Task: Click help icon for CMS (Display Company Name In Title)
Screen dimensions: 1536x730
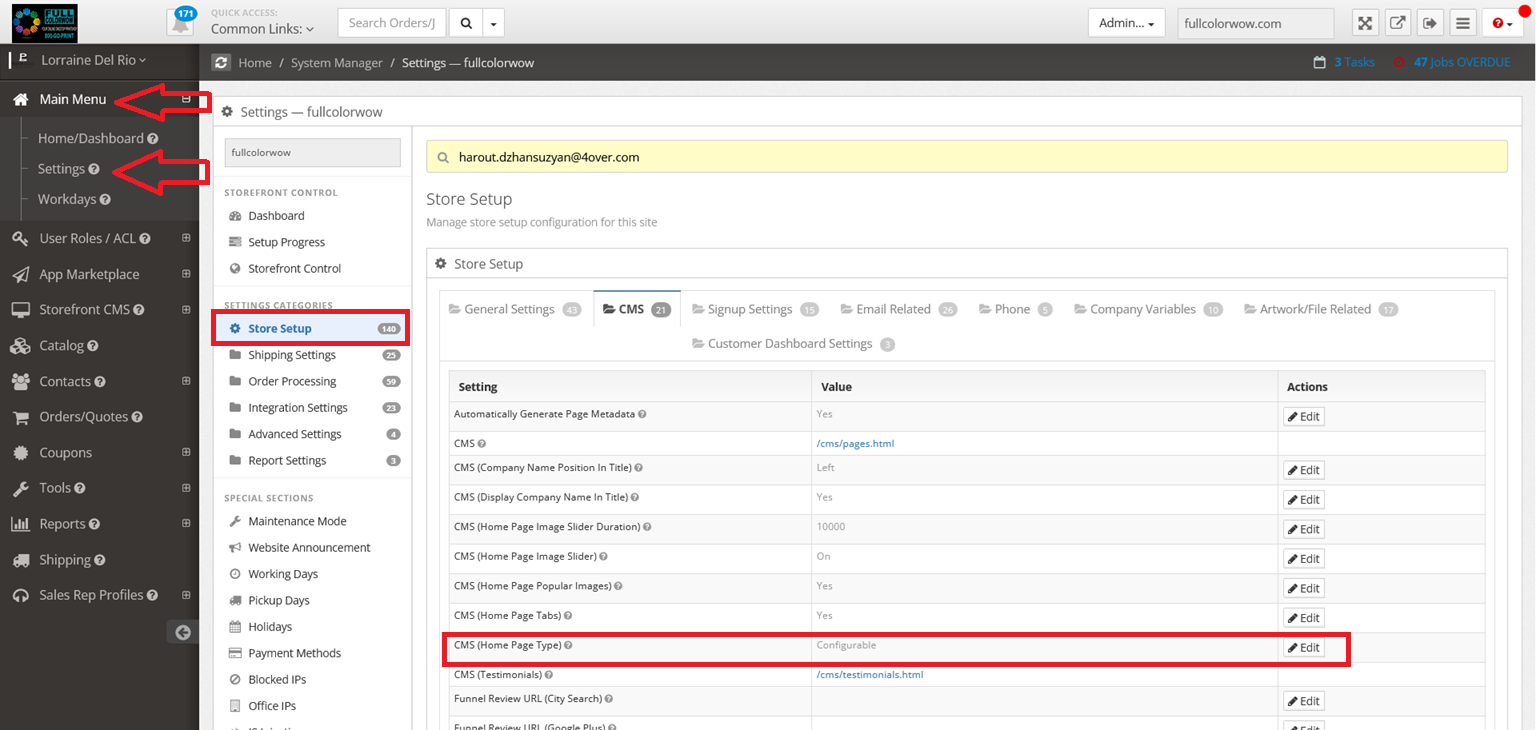Action: pyautogui.click(x=635, y=497)
